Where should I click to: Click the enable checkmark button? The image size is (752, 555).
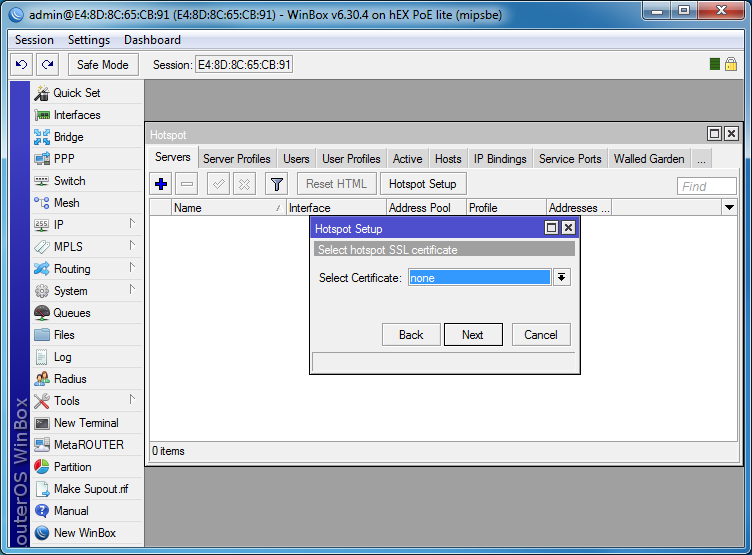tap(218, 184)
